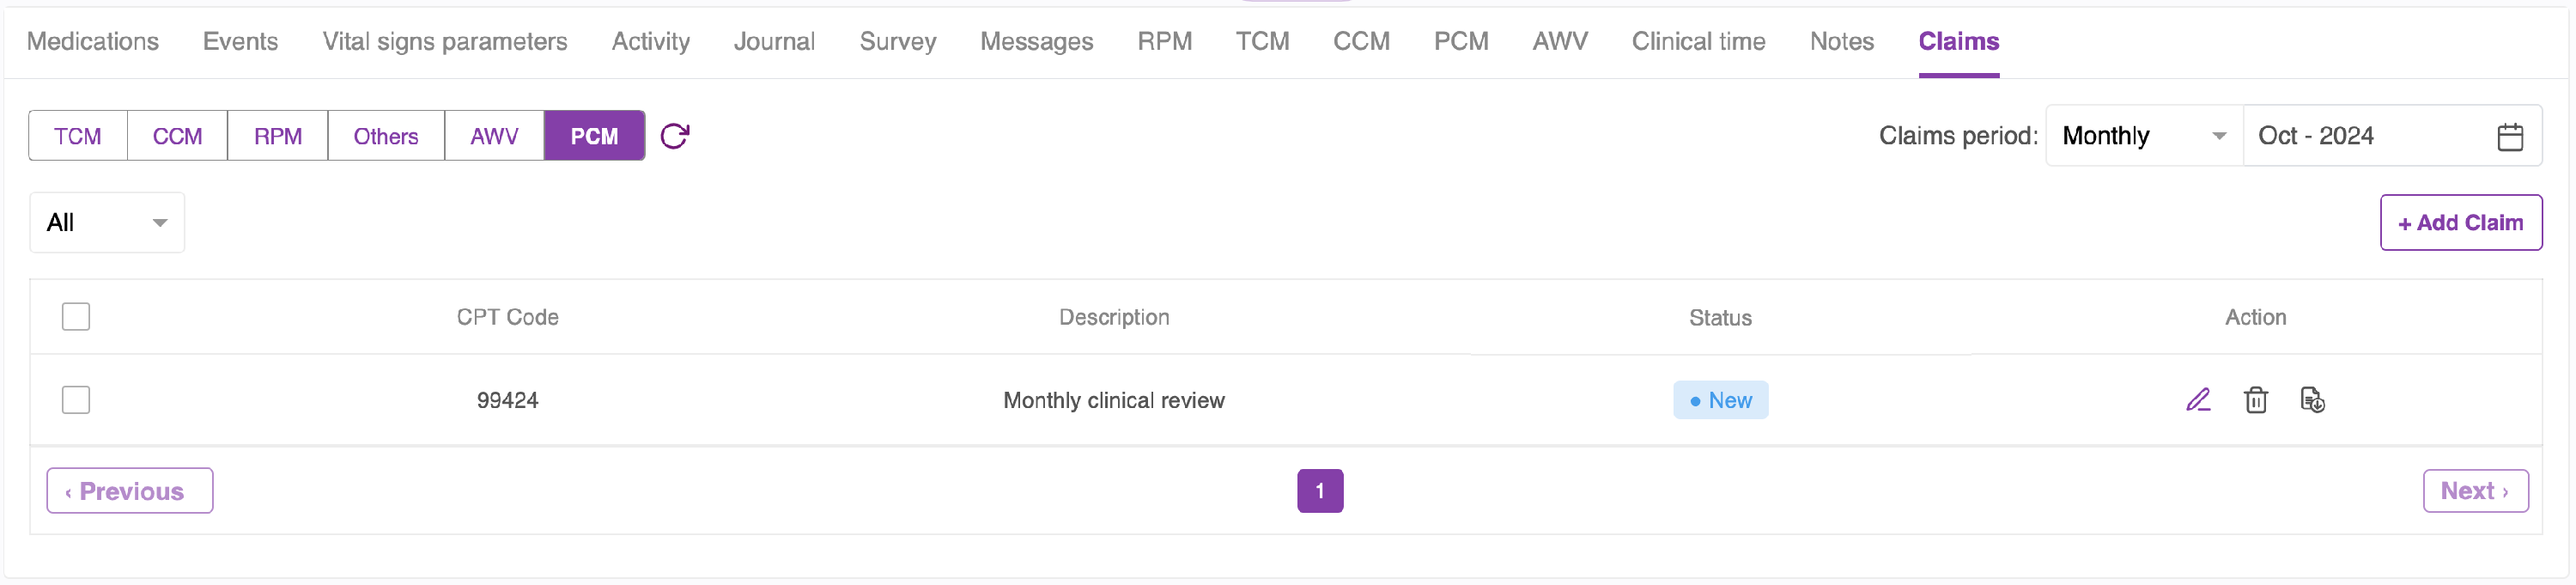
Task: Select the Others claims filter
Action: [x=386, y=136]
